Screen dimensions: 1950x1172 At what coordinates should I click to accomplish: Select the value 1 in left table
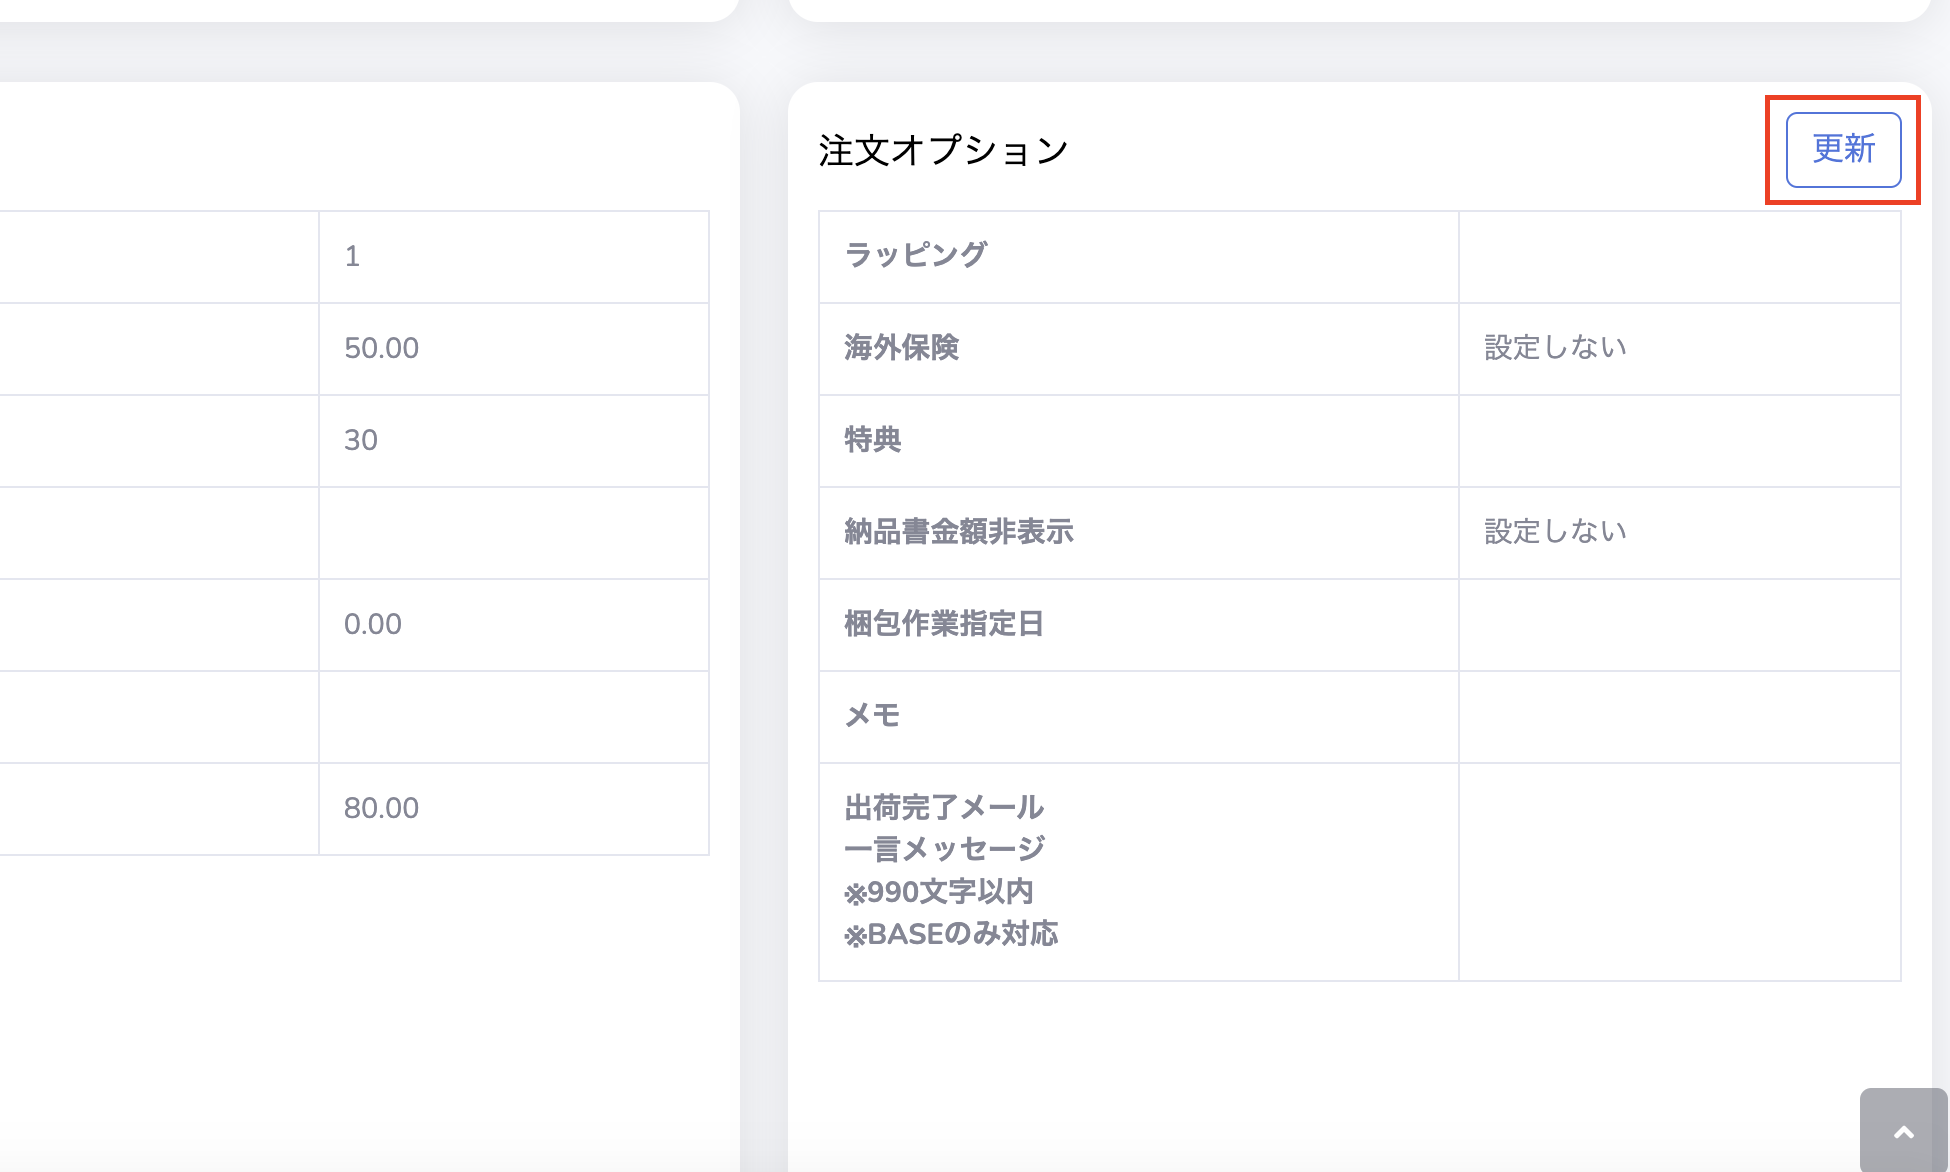352,256
